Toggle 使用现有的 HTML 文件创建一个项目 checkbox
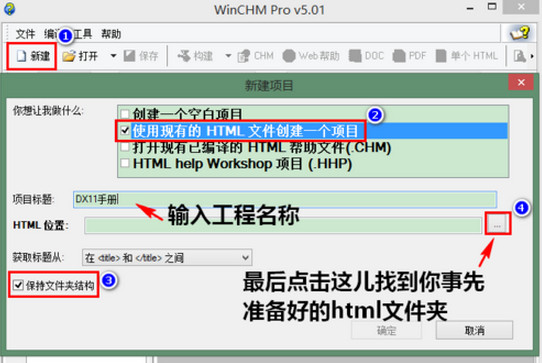This screenshot has height=363, width=542. pyautogui.click(x=125, y=130)
